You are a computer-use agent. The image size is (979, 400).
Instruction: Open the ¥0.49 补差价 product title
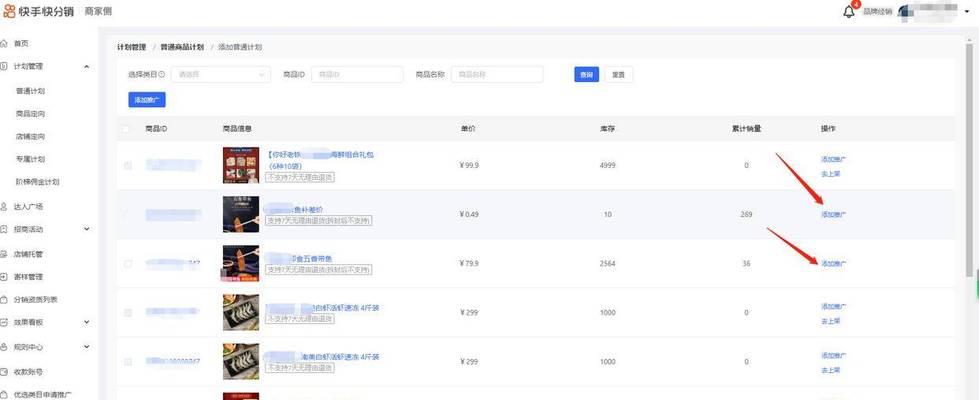tap(295, 209)
